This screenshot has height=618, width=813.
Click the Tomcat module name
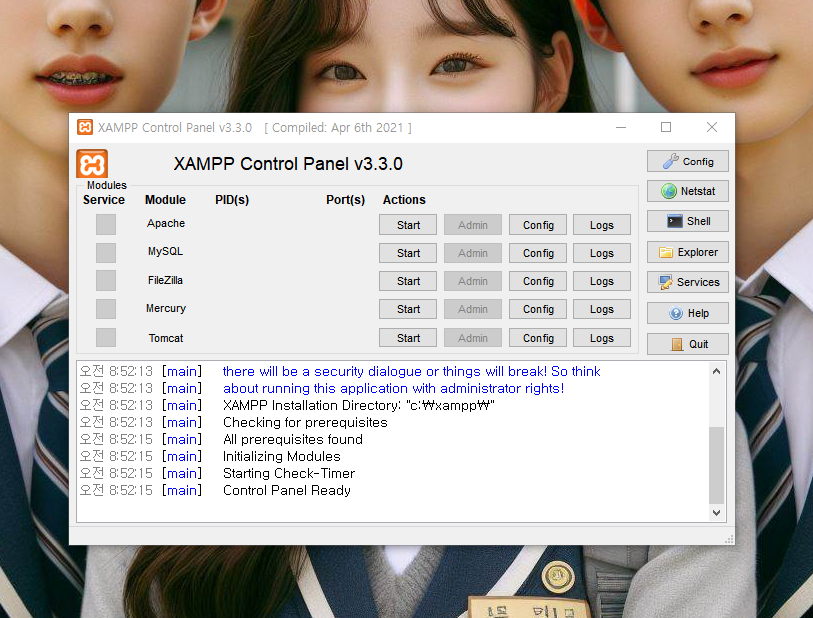(166, 338)
